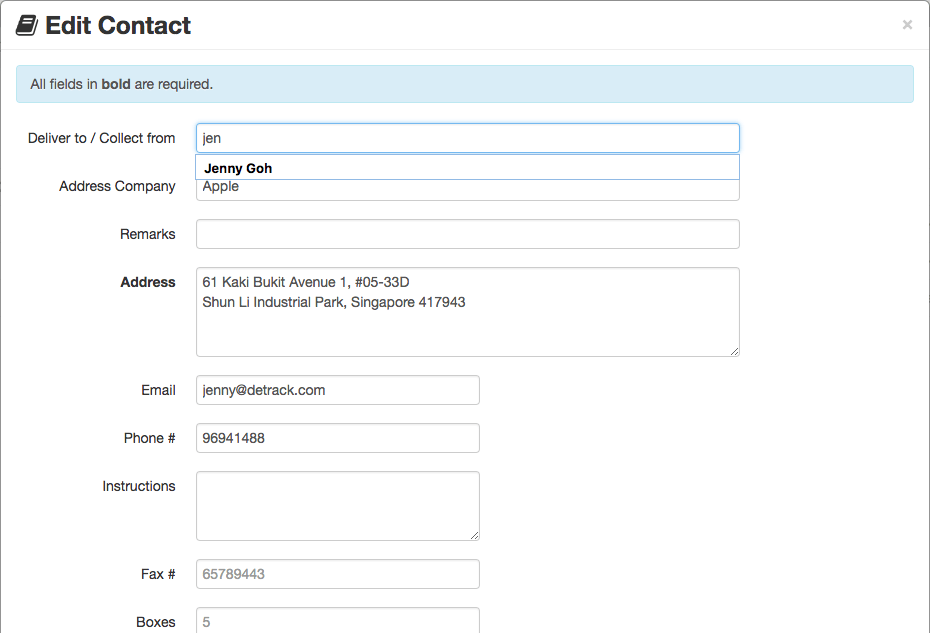Select Jenny Goh autocomplete suggestion

pos(467,168)
